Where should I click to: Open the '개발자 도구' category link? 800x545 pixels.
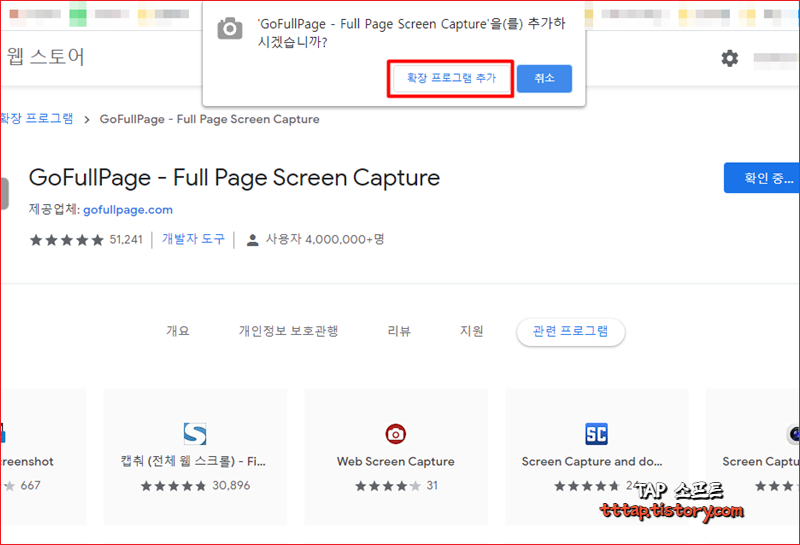193,239
